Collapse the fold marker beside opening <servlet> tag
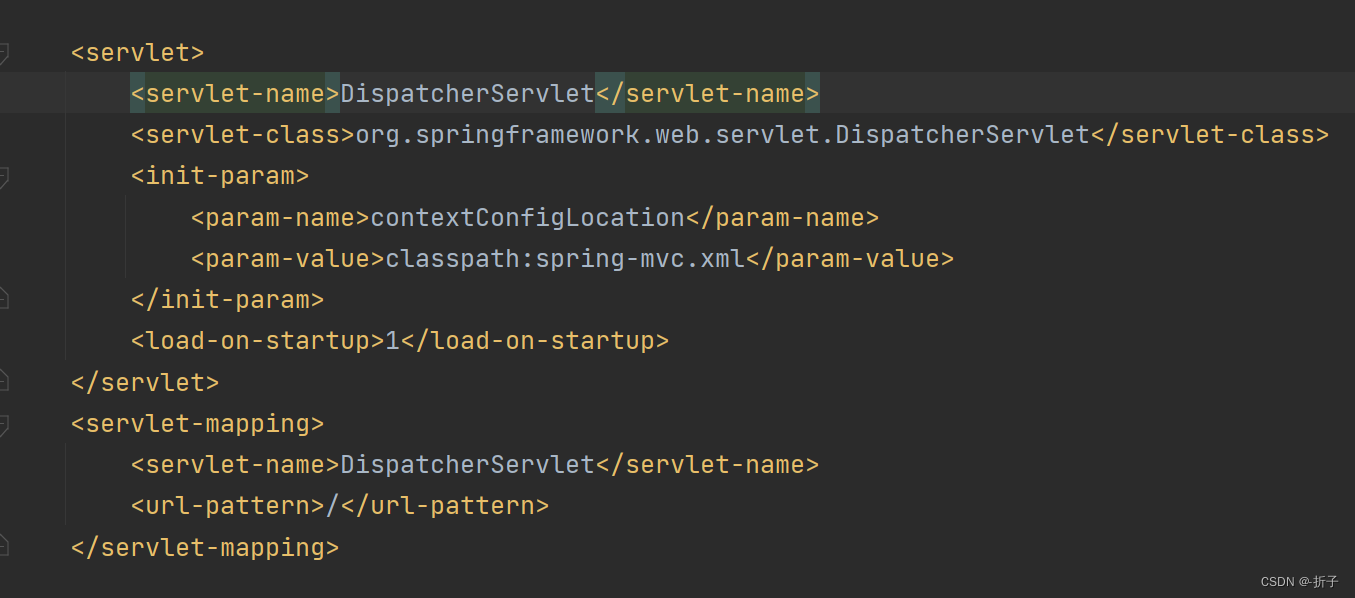Image resolution: width=1355 pixels, height=598 pixels. 4,53
